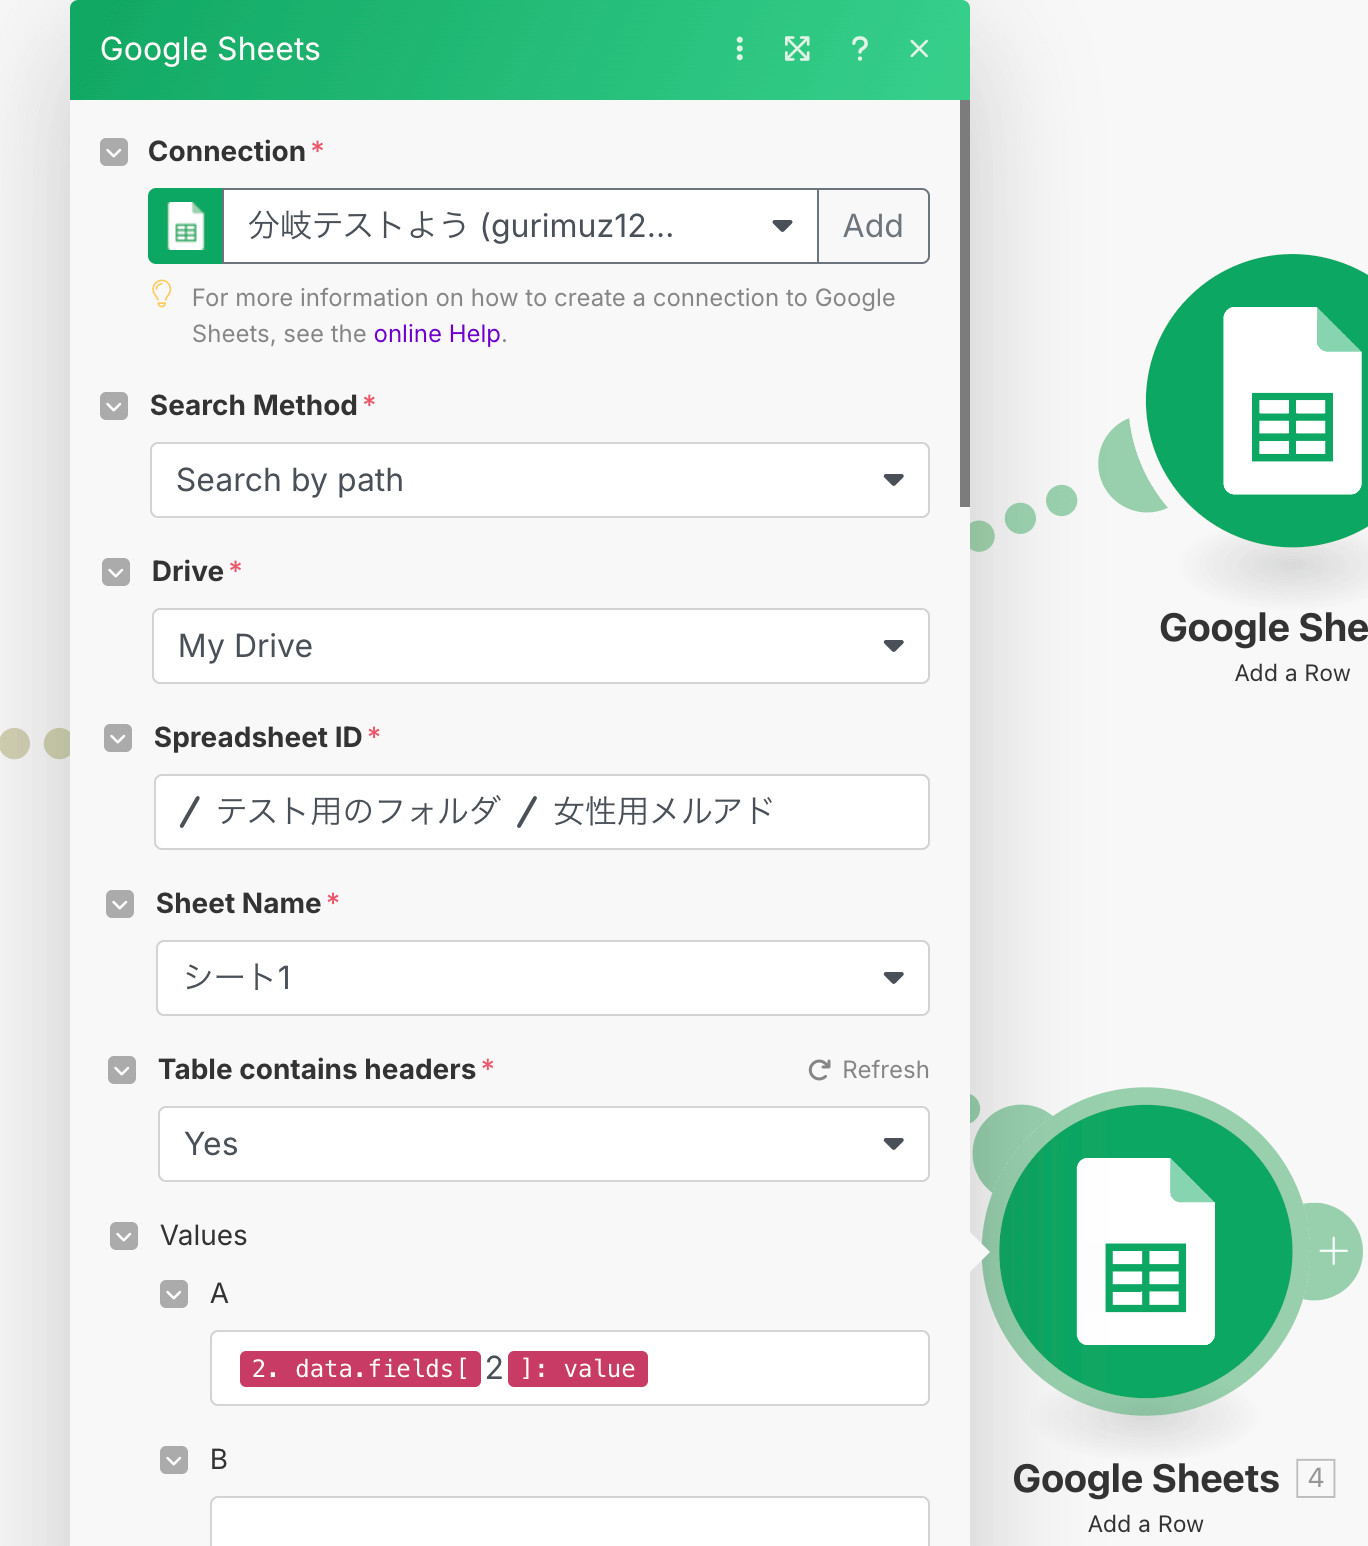Expand the Google Sheets dialog to fullscreen
The width and height of the screenshot is (1368, 1546).
797,49
